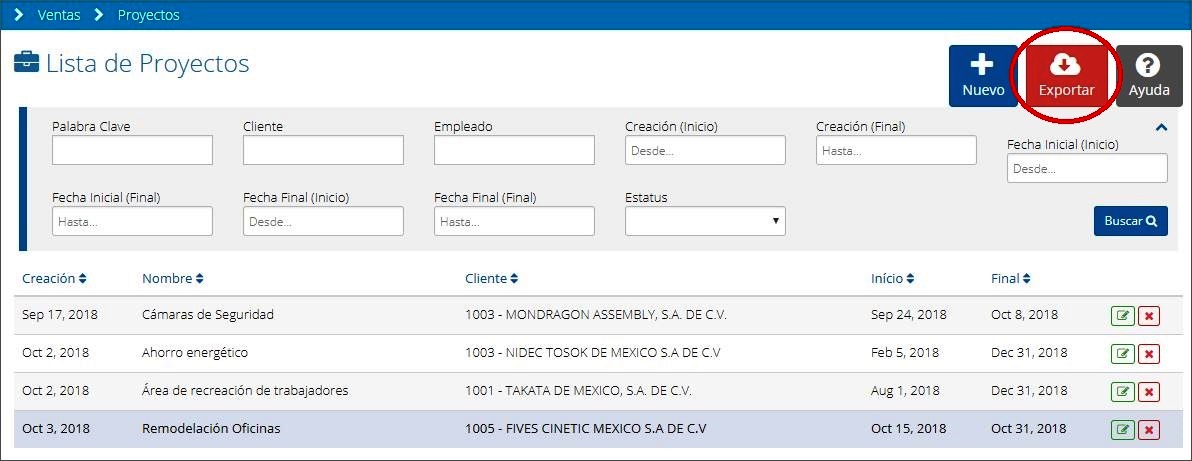Delete the Cámaras de Seguridad project

(x=1149, y=316)
